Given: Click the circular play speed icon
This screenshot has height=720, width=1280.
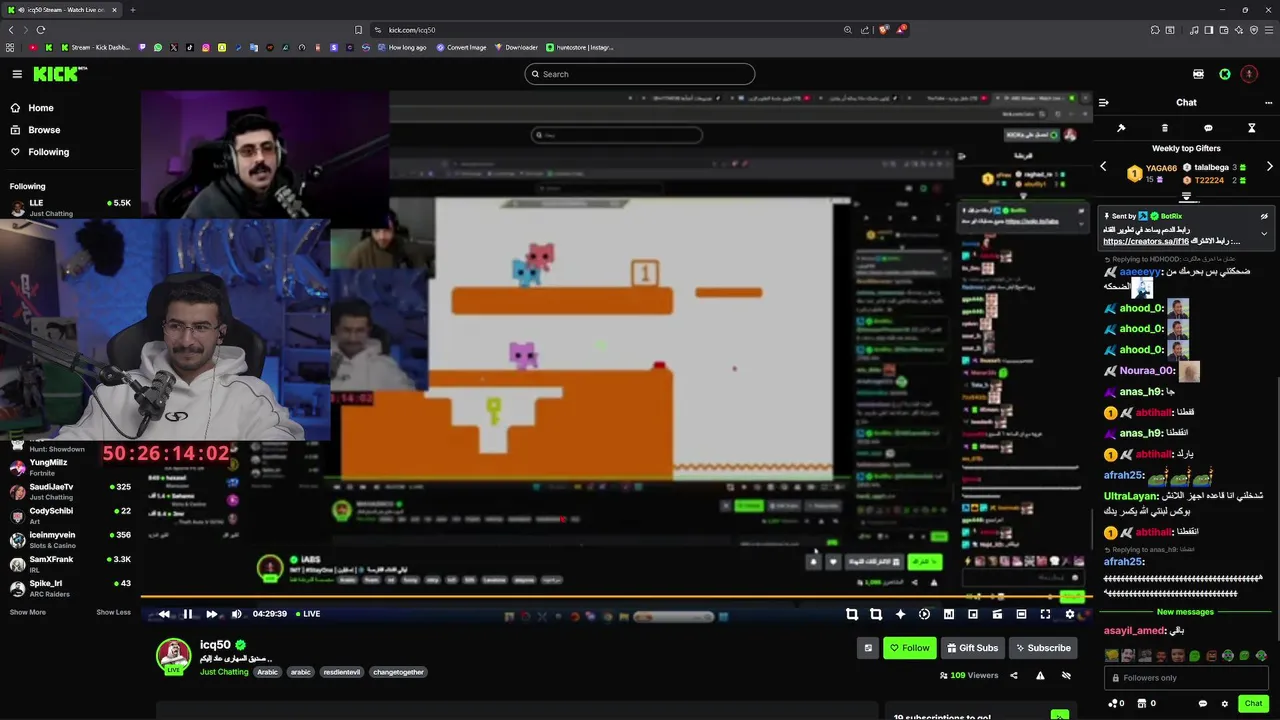Looking at the screenshot, I should [x=924, y=614].
